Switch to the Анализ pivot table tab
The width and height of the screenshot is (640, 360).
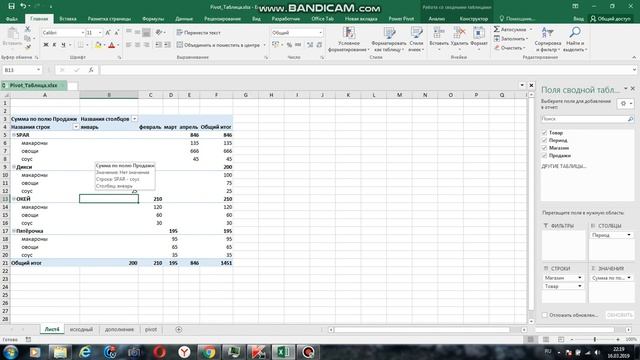[x=437, y=19]
